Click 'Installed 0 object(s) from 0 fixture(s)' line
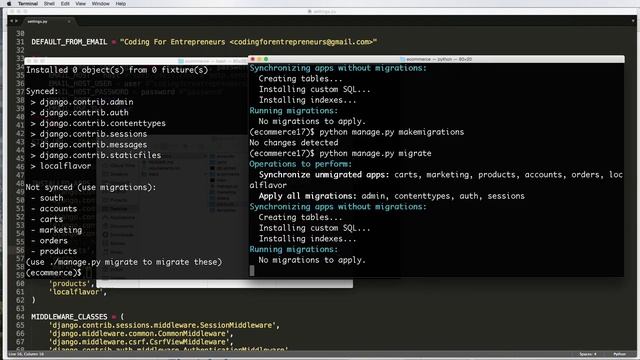The image size is (640, 360). [x=117, y=70]
